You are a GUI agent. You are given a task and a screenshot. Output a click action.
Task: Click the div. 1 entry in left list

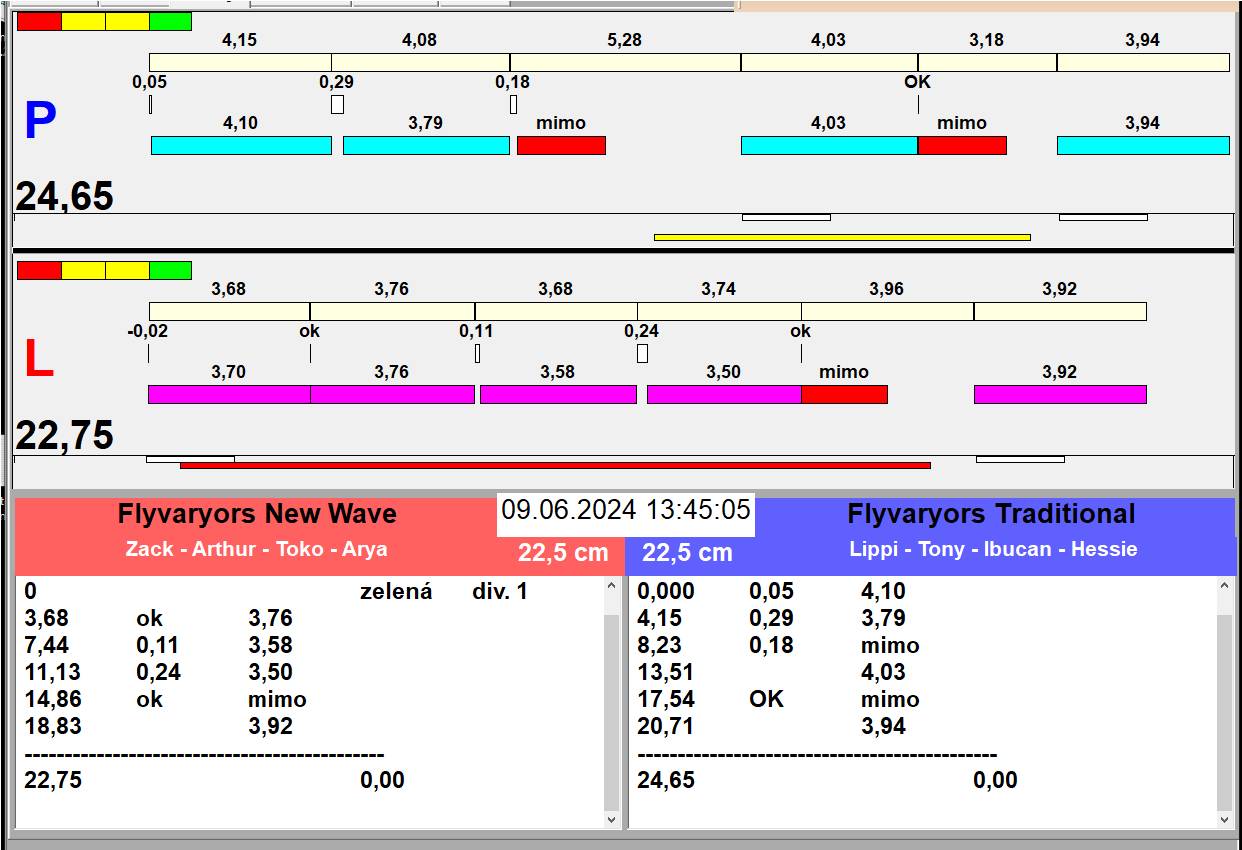(x=500, y=591)
